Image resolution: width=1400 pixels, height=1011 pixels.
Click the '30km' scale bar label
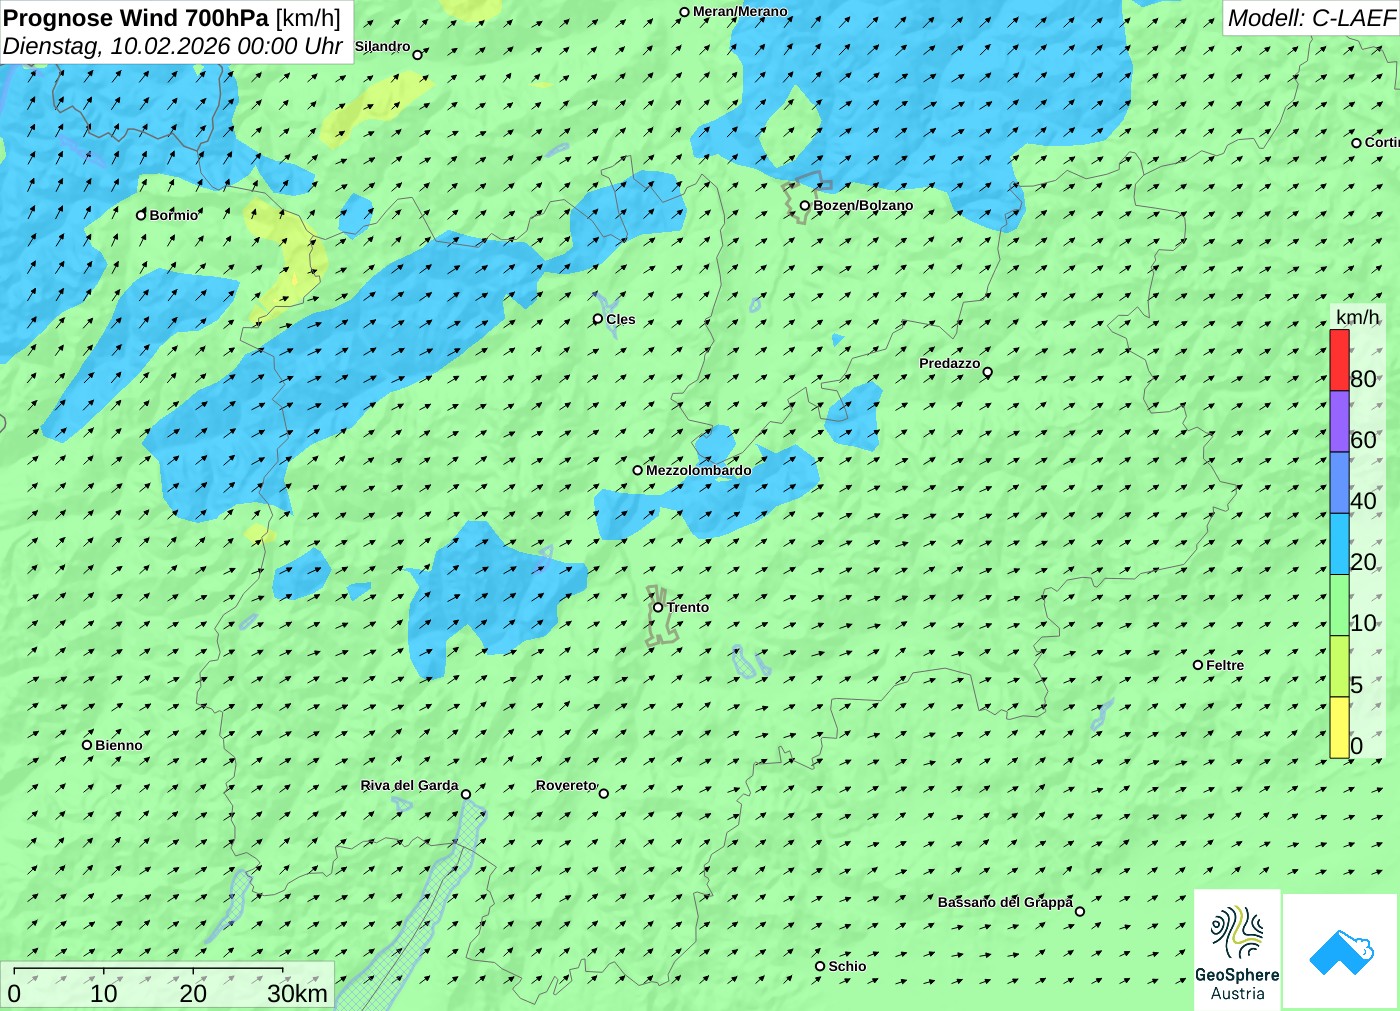(298, 993)
